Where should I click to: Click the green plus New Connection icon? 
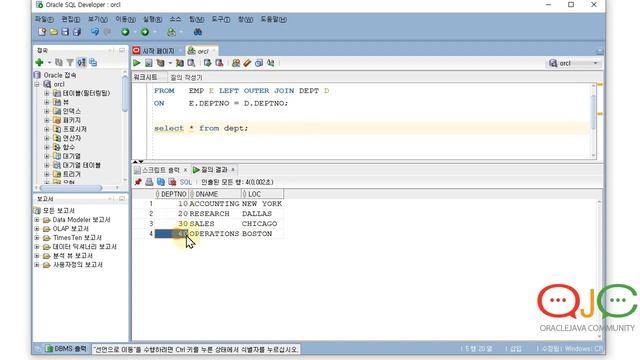tap(39, 62)
